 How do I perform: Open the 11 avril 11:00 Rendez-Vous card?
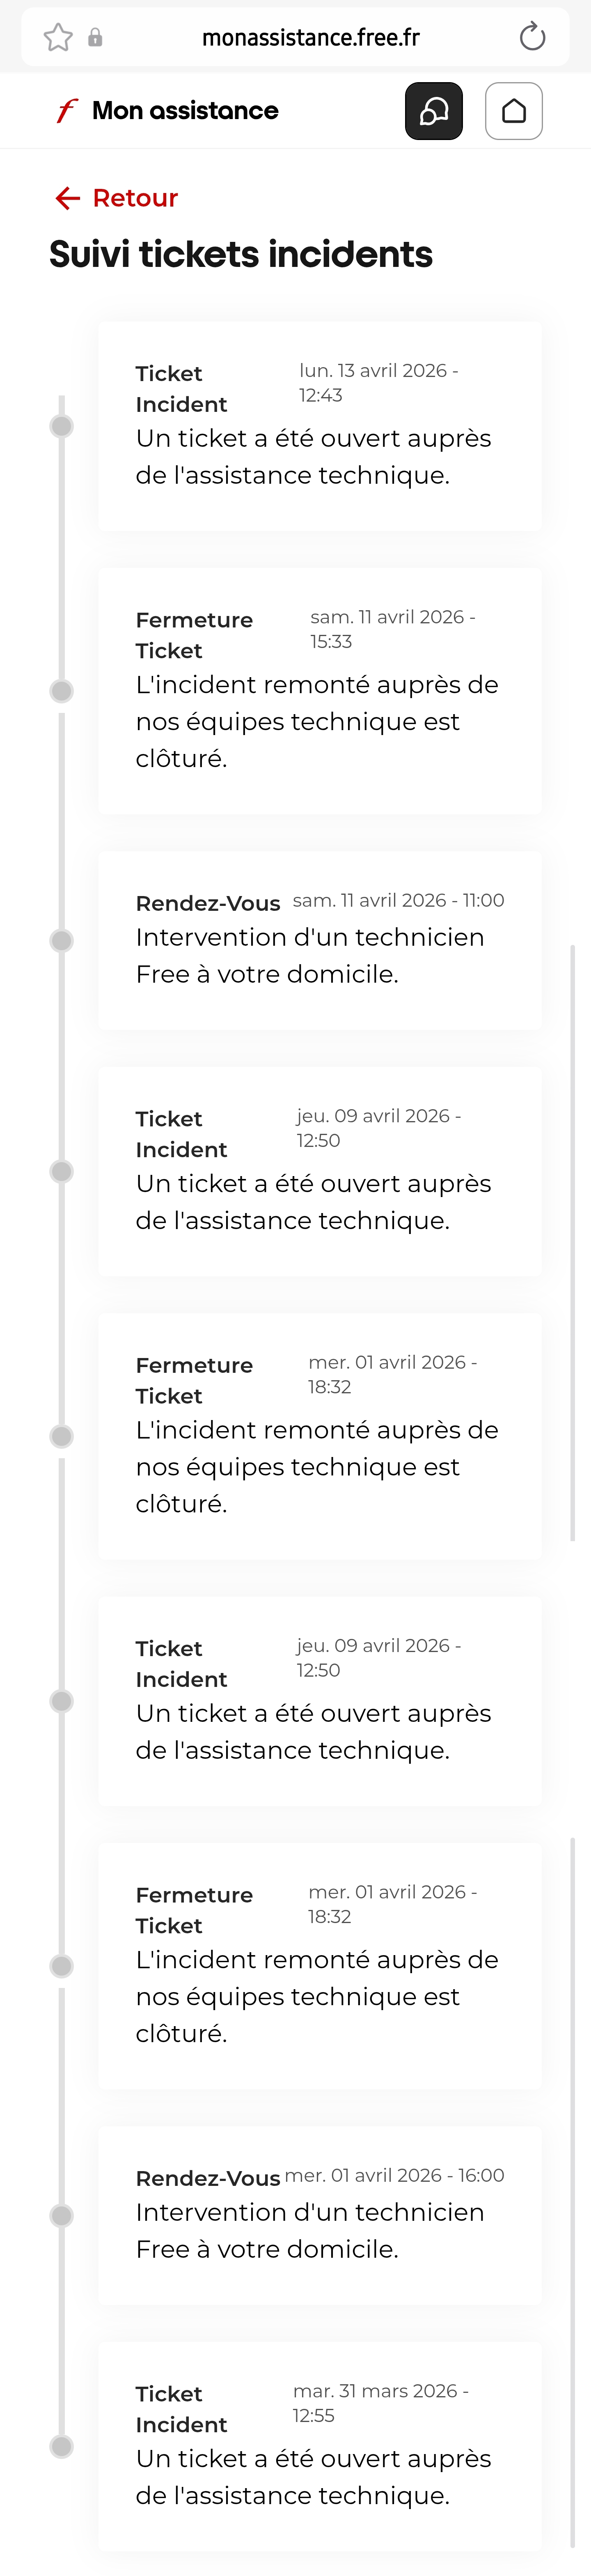pyautogui.click(x=320, y=941)
